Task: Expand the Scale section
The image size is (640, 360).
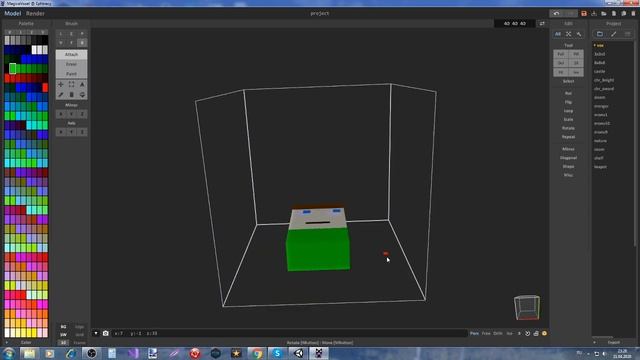Action: point(569,120)
